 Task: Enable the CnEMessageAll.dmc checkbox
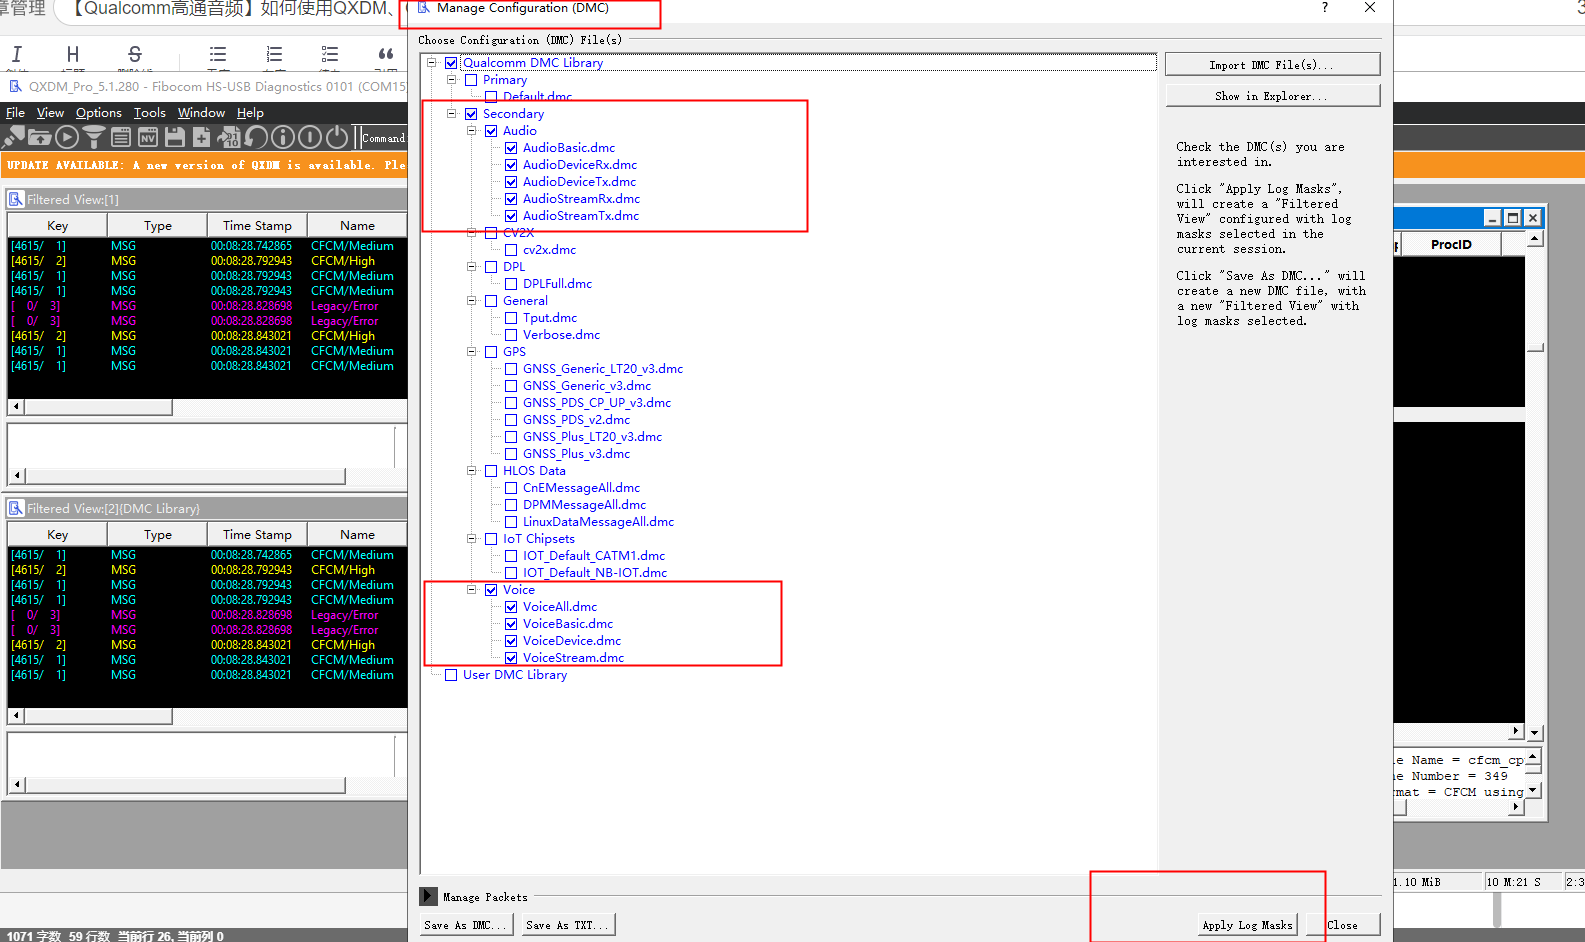[x=511, y=488]
